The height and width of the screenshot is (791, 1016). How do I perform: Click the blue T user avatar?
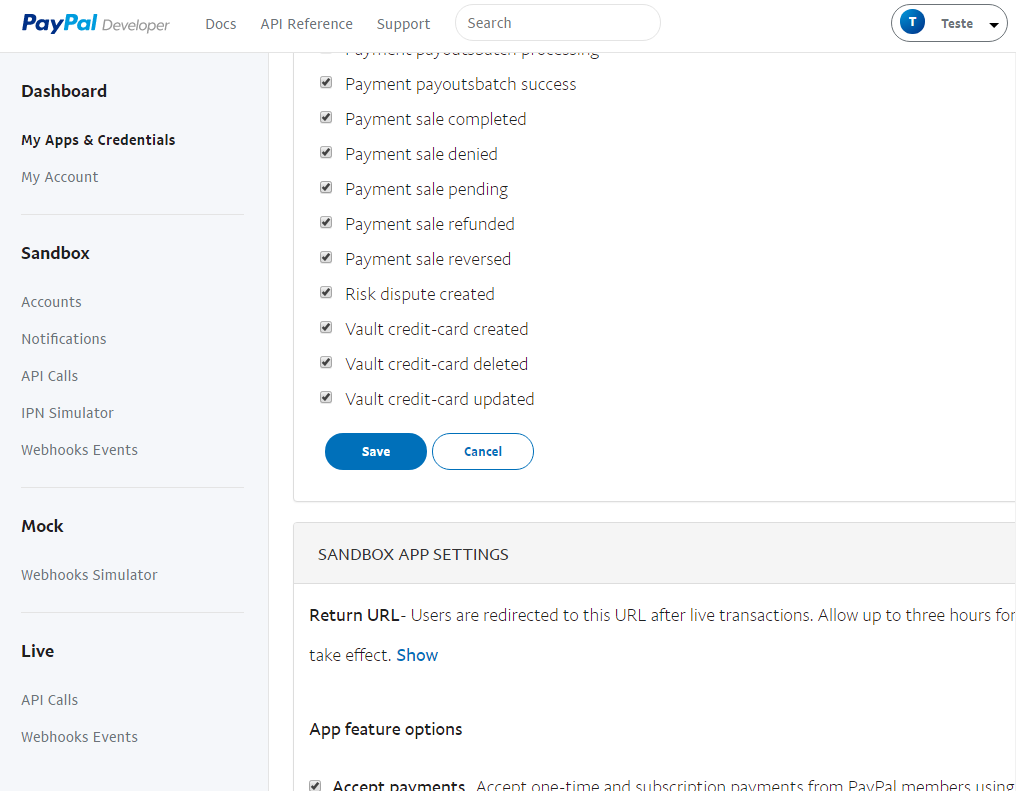(912, 23)
